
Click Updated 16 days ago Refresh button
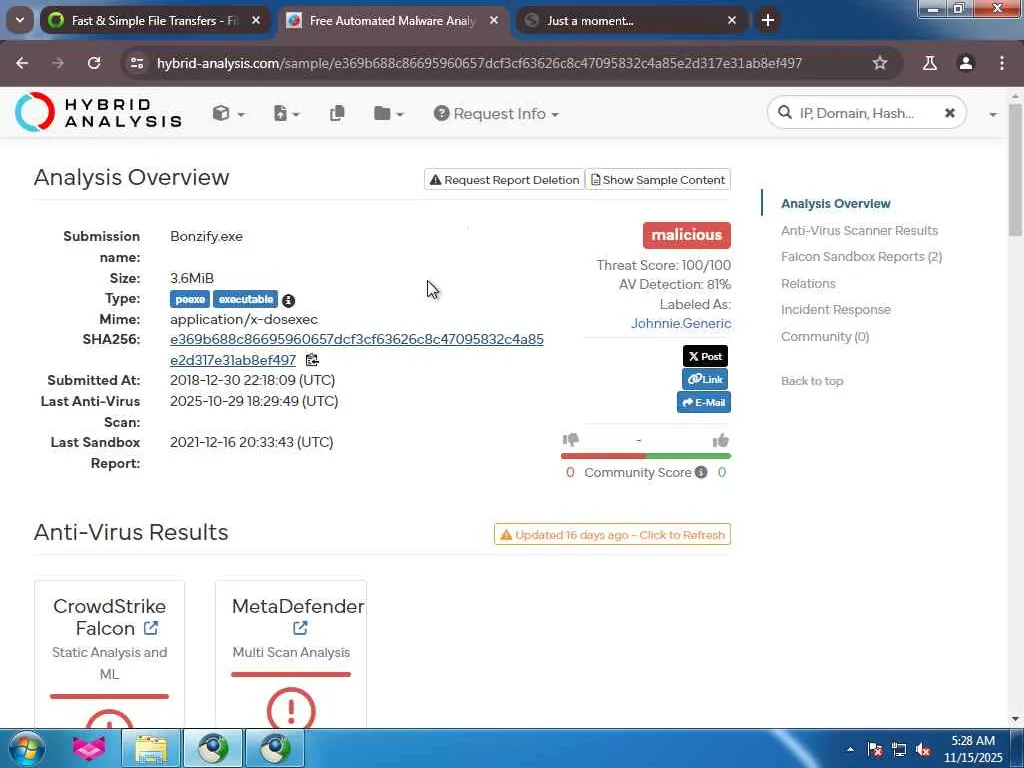612,535
